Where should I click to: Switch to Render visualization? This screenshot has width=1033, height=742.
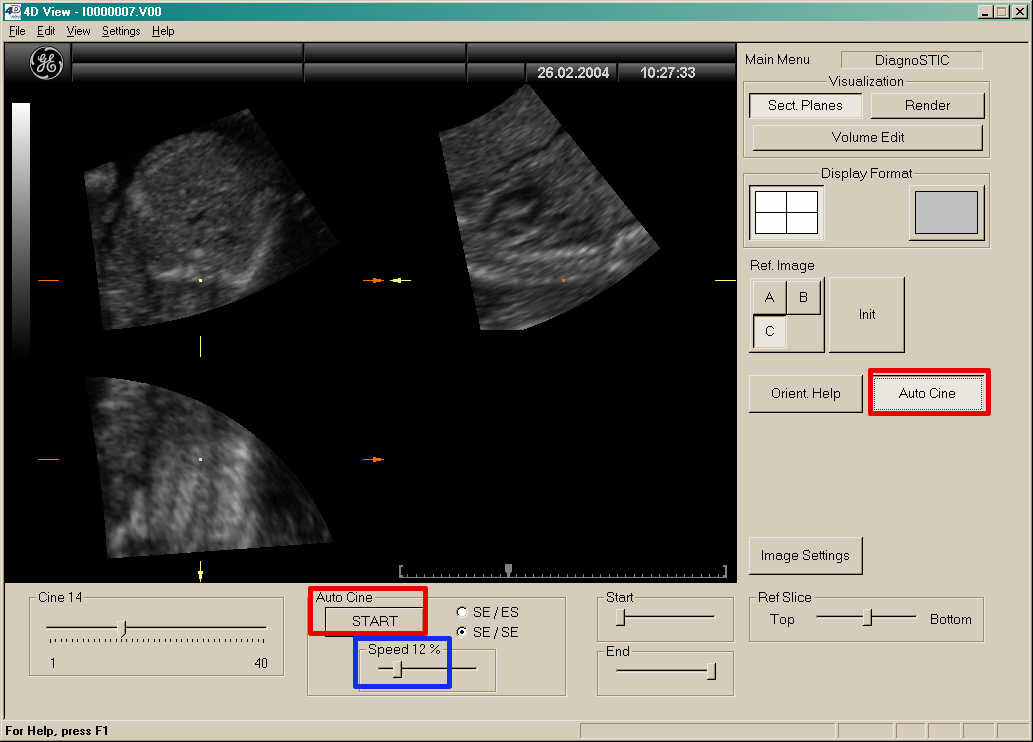[927, 105]
